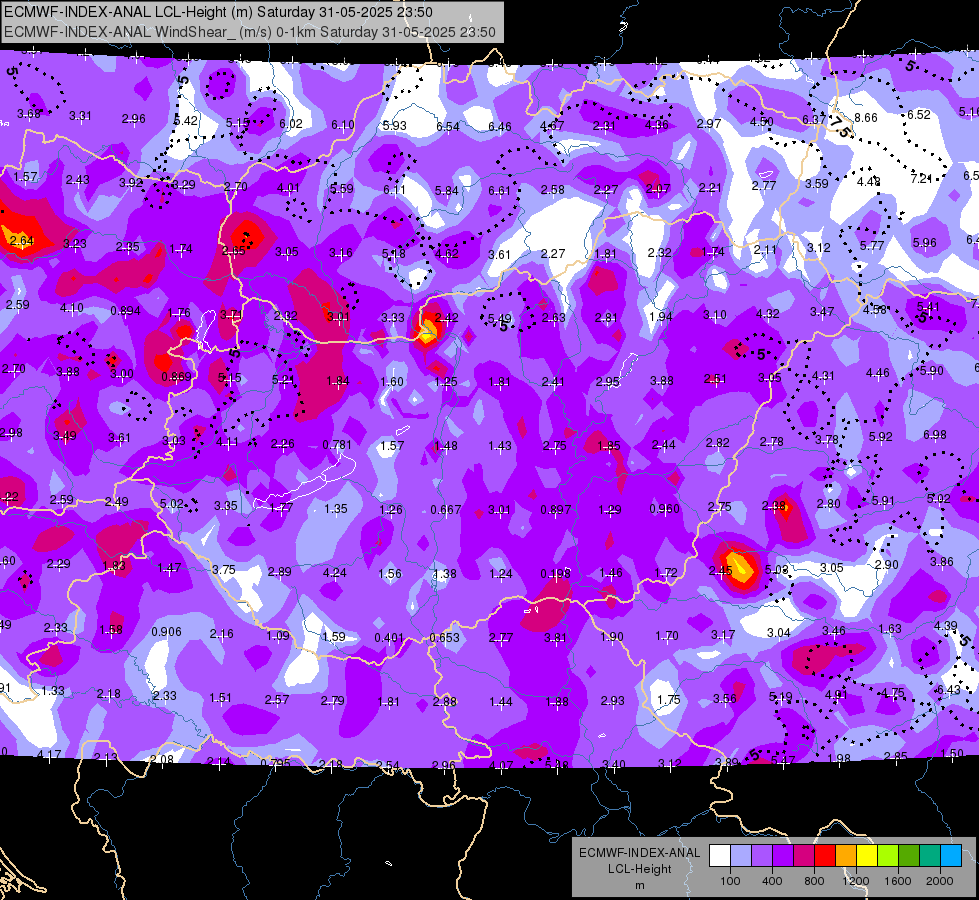This screenshot has width=979, height=900.
Task: Click the wind shear value 5.77
Action: click(x=872, y=245)
